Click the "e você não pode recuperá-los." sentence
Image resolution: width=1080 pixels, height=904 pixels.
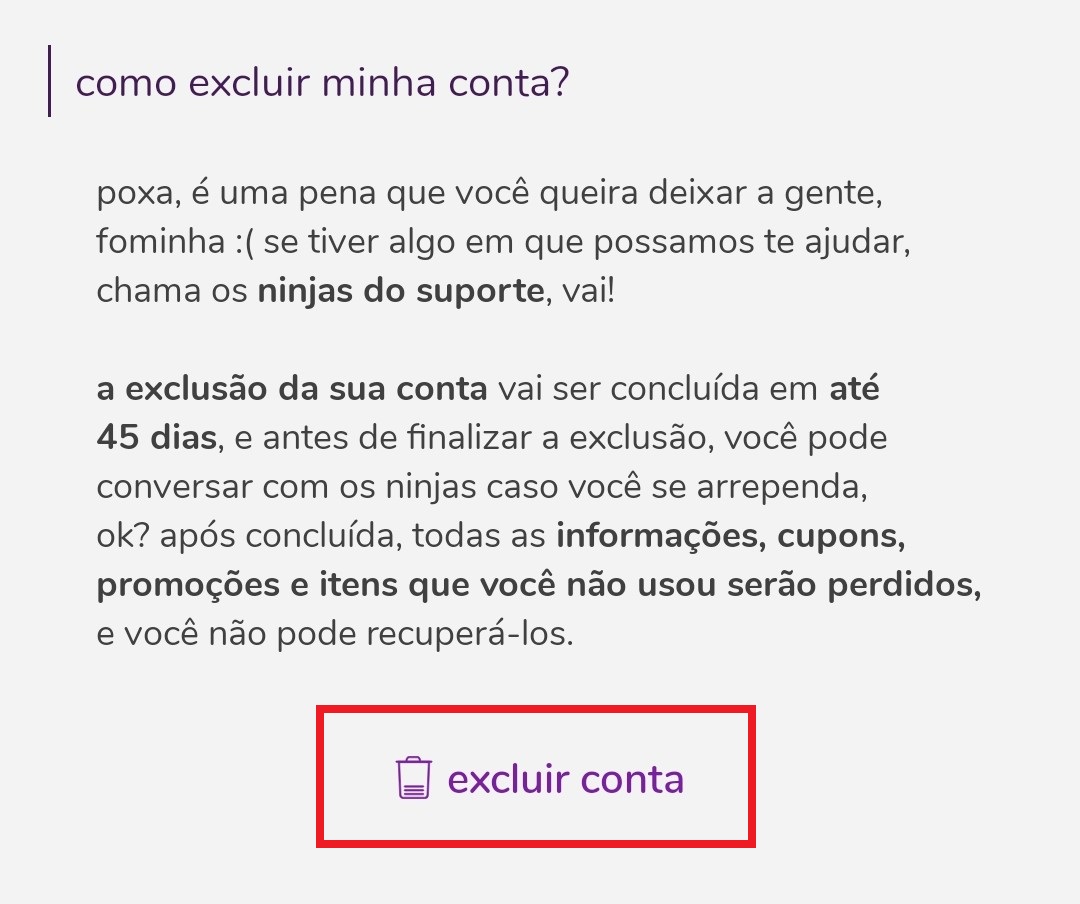coord(335,634)
